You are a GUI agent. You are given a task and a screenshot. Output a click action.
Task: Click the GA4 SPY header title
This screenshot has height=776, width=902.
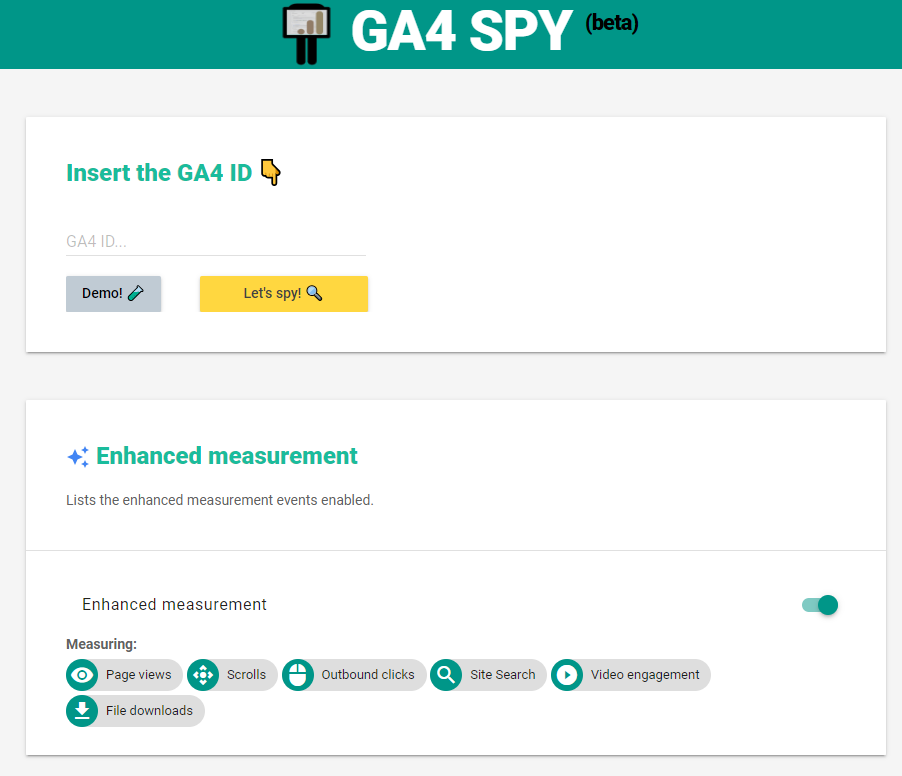(x=461, y=31)
